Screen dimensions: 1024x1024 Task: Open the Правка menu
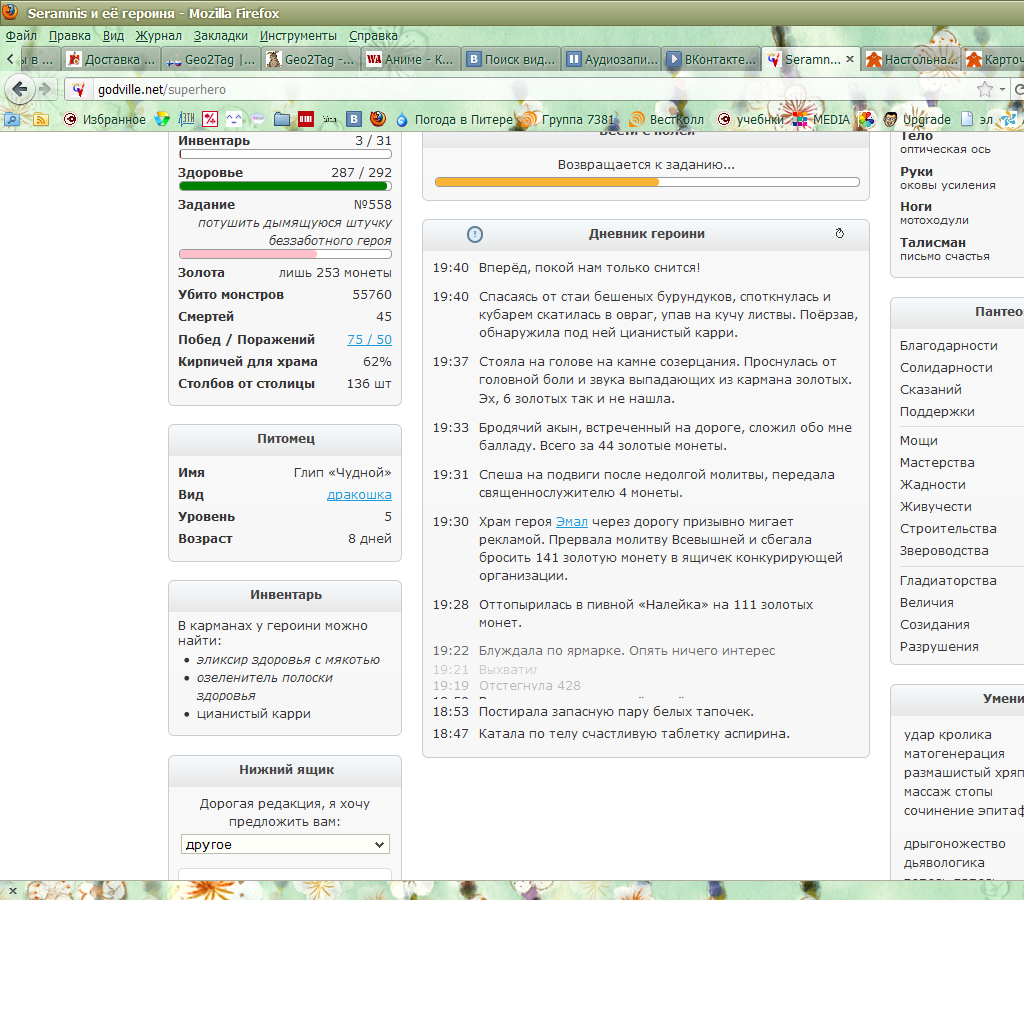point(70,36)
